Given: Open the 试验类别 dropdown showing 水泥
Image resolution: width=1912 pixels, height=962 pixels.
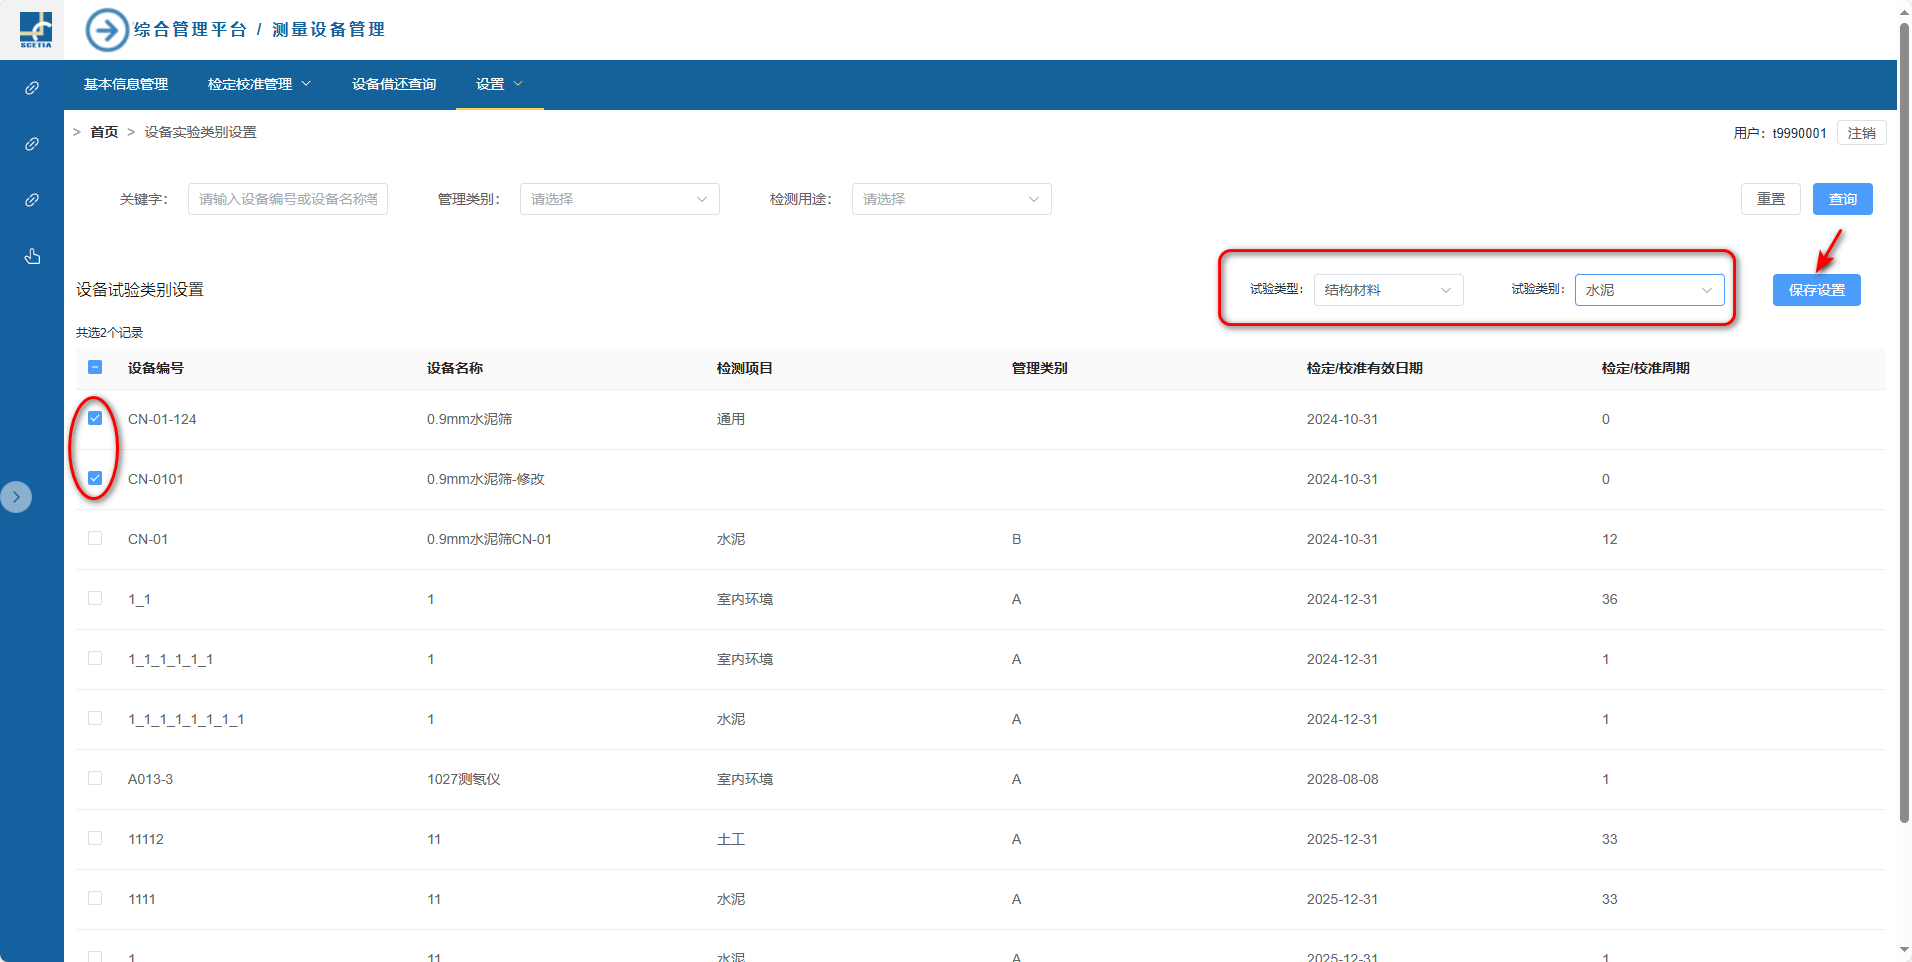Looking at the screenshot, I should pos(1649,290).
